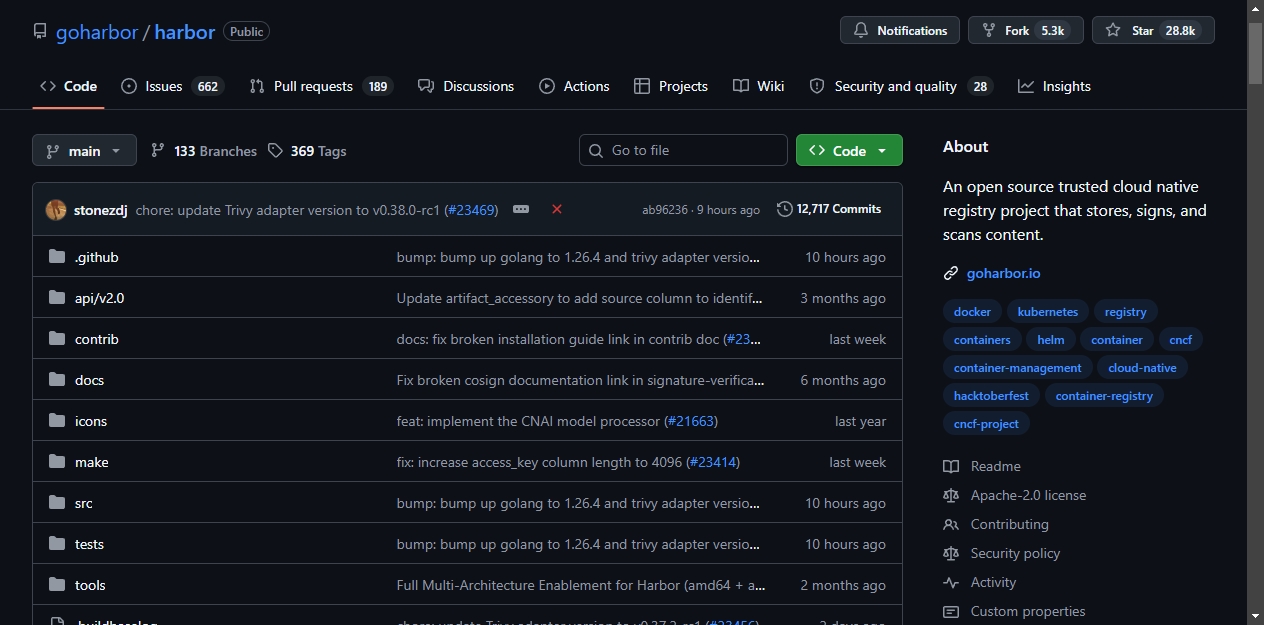The height and width of the screenshot is (625, 1264).
Task: Open the Projects tab
Action: 671,86
